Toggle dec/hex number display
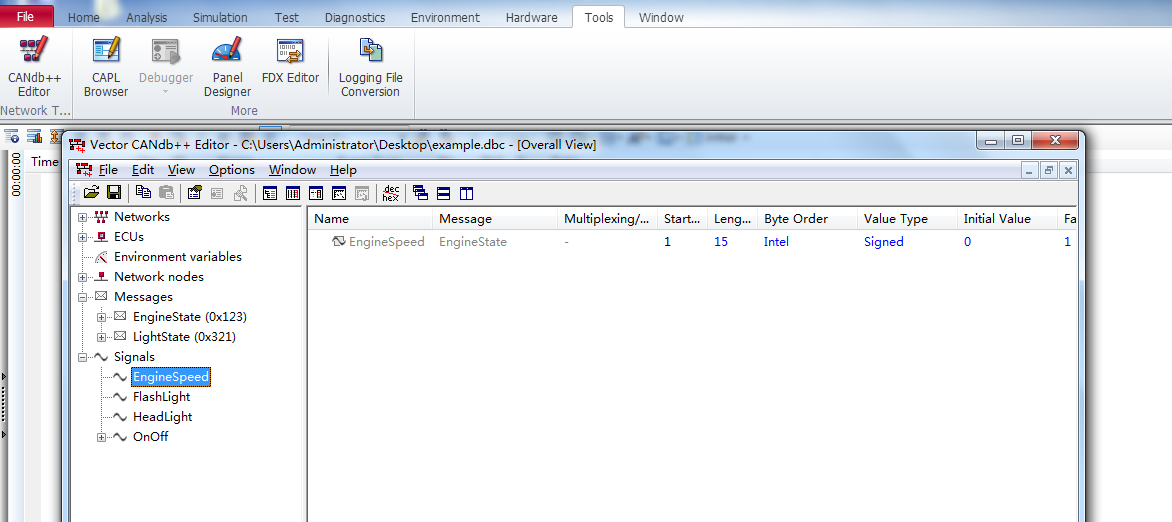This screenshot has width=1172, height=522. tap(390, 193)
